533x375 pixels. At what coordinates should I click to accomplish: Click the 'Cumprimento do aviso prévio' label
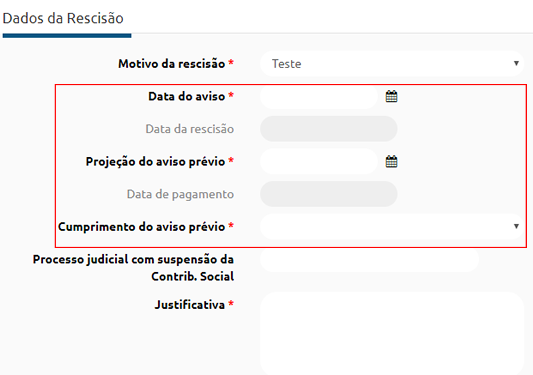point(141,226)
